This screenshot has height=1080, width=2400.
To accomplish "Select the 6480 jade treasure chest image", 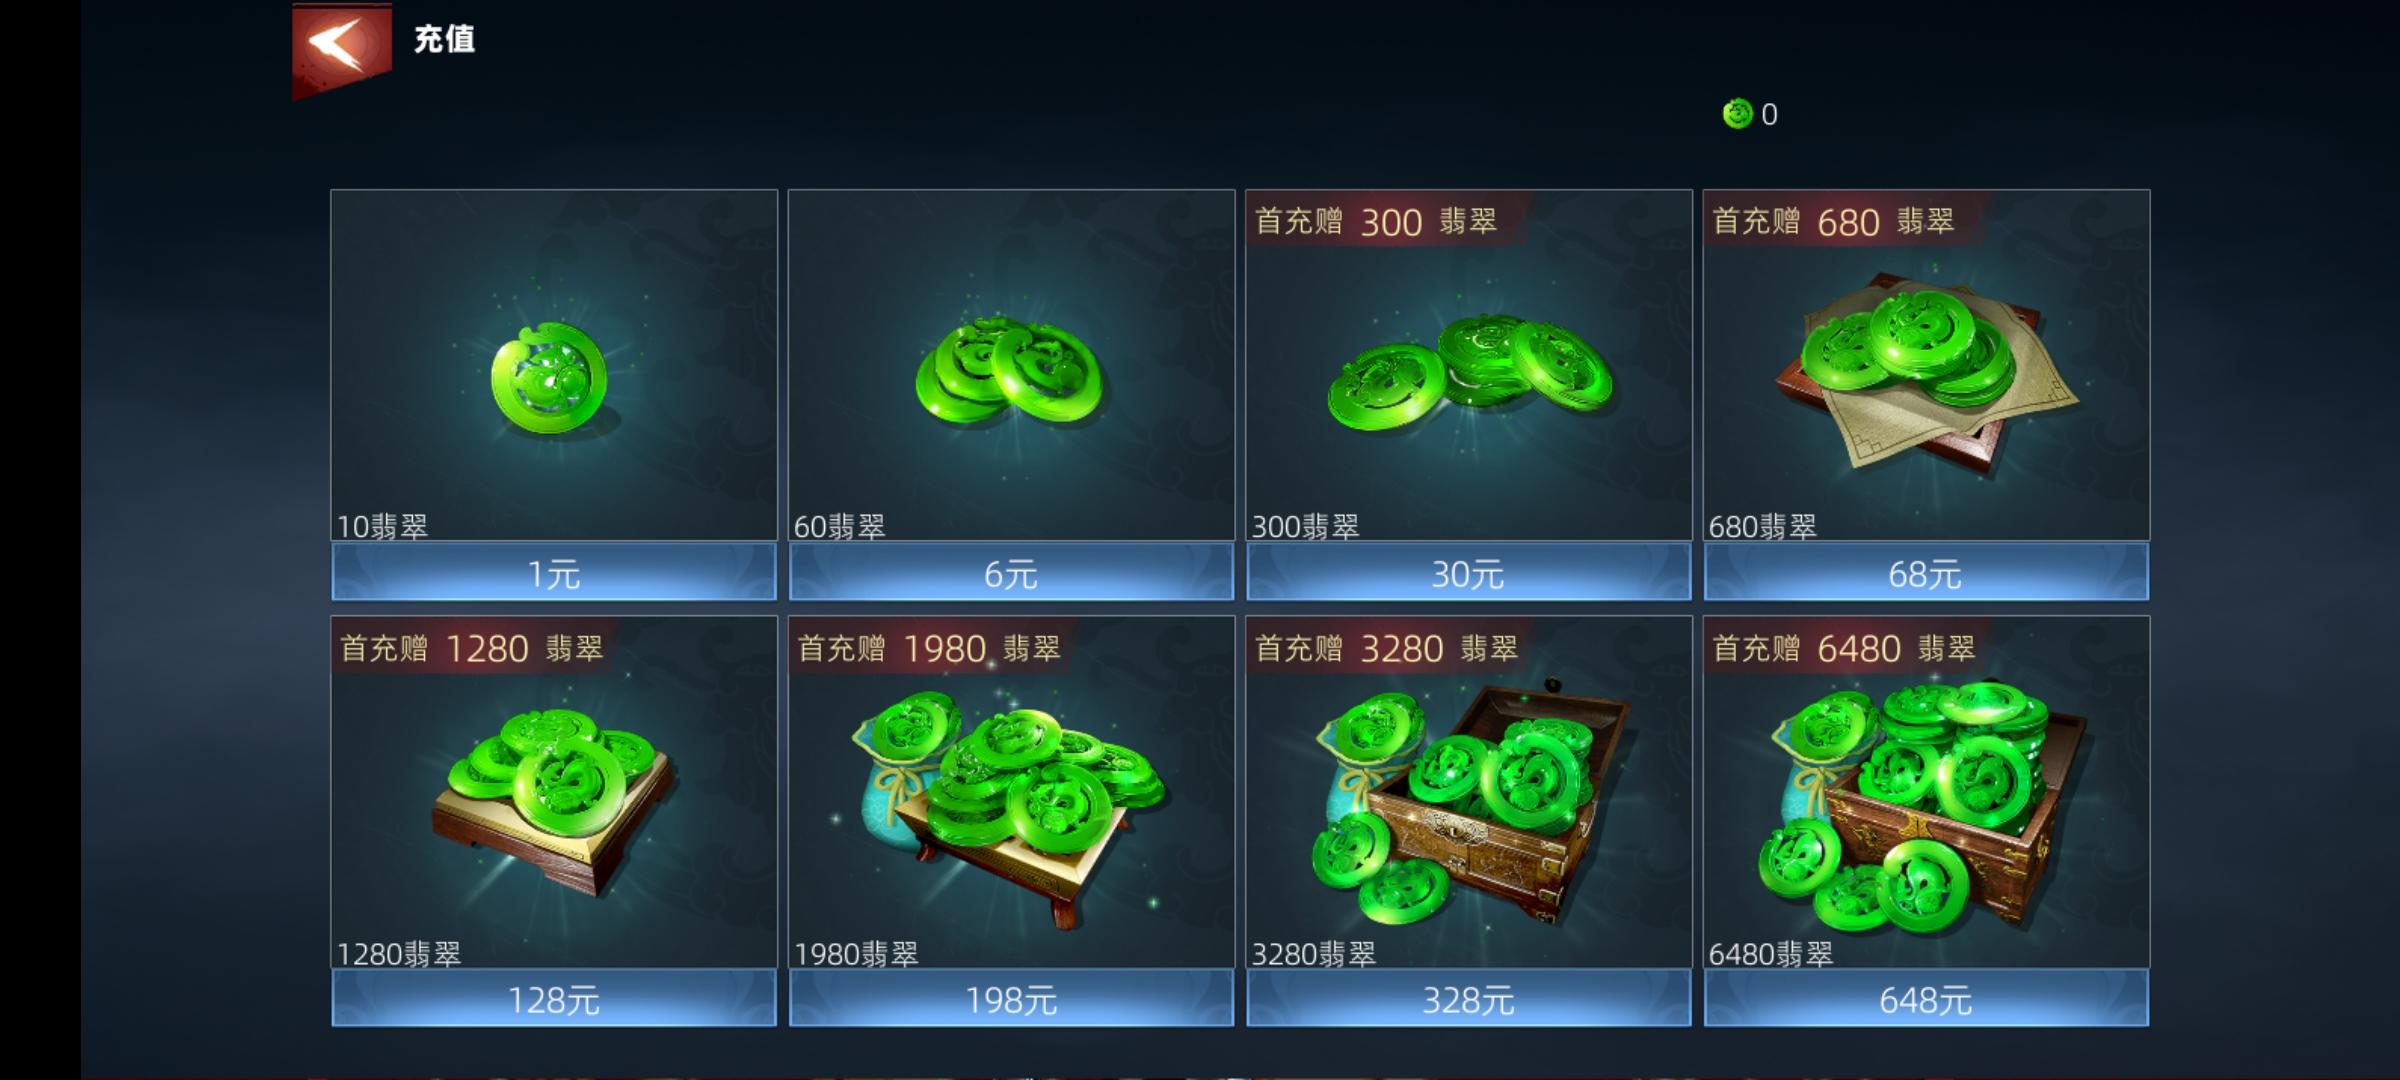I will click(x=1923, y=808).
